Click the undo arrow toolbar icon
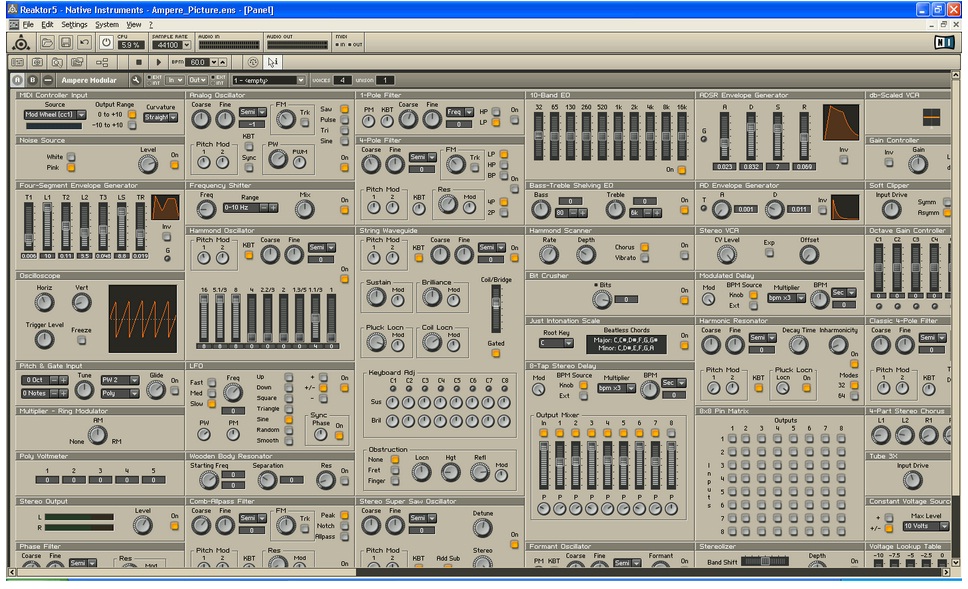This screenshot has width=968, height=589. 85,43
